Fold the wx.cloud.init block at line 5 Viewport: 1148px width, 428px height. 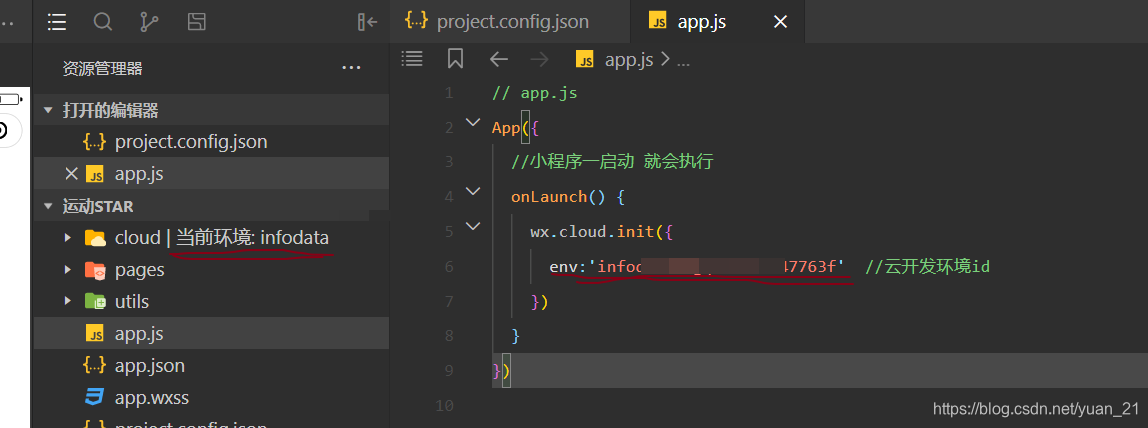473,225
